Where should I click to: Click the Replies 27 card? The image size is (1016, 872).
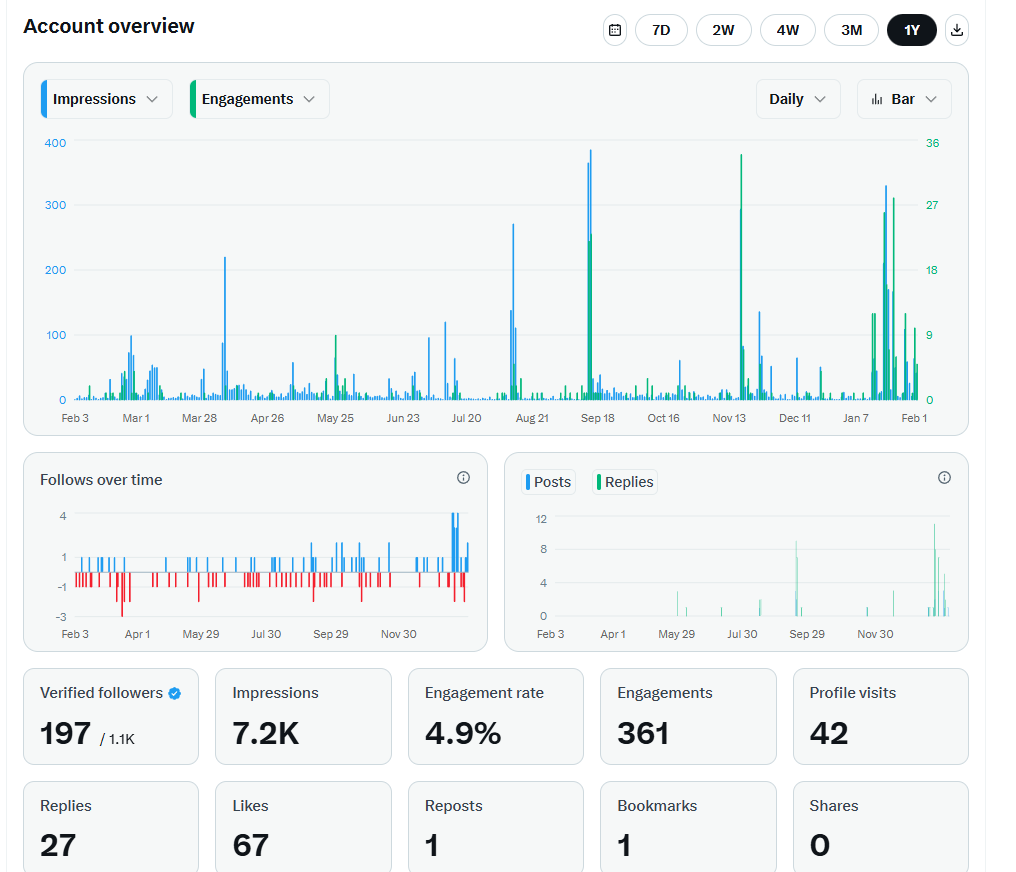[x=111, y=827]
